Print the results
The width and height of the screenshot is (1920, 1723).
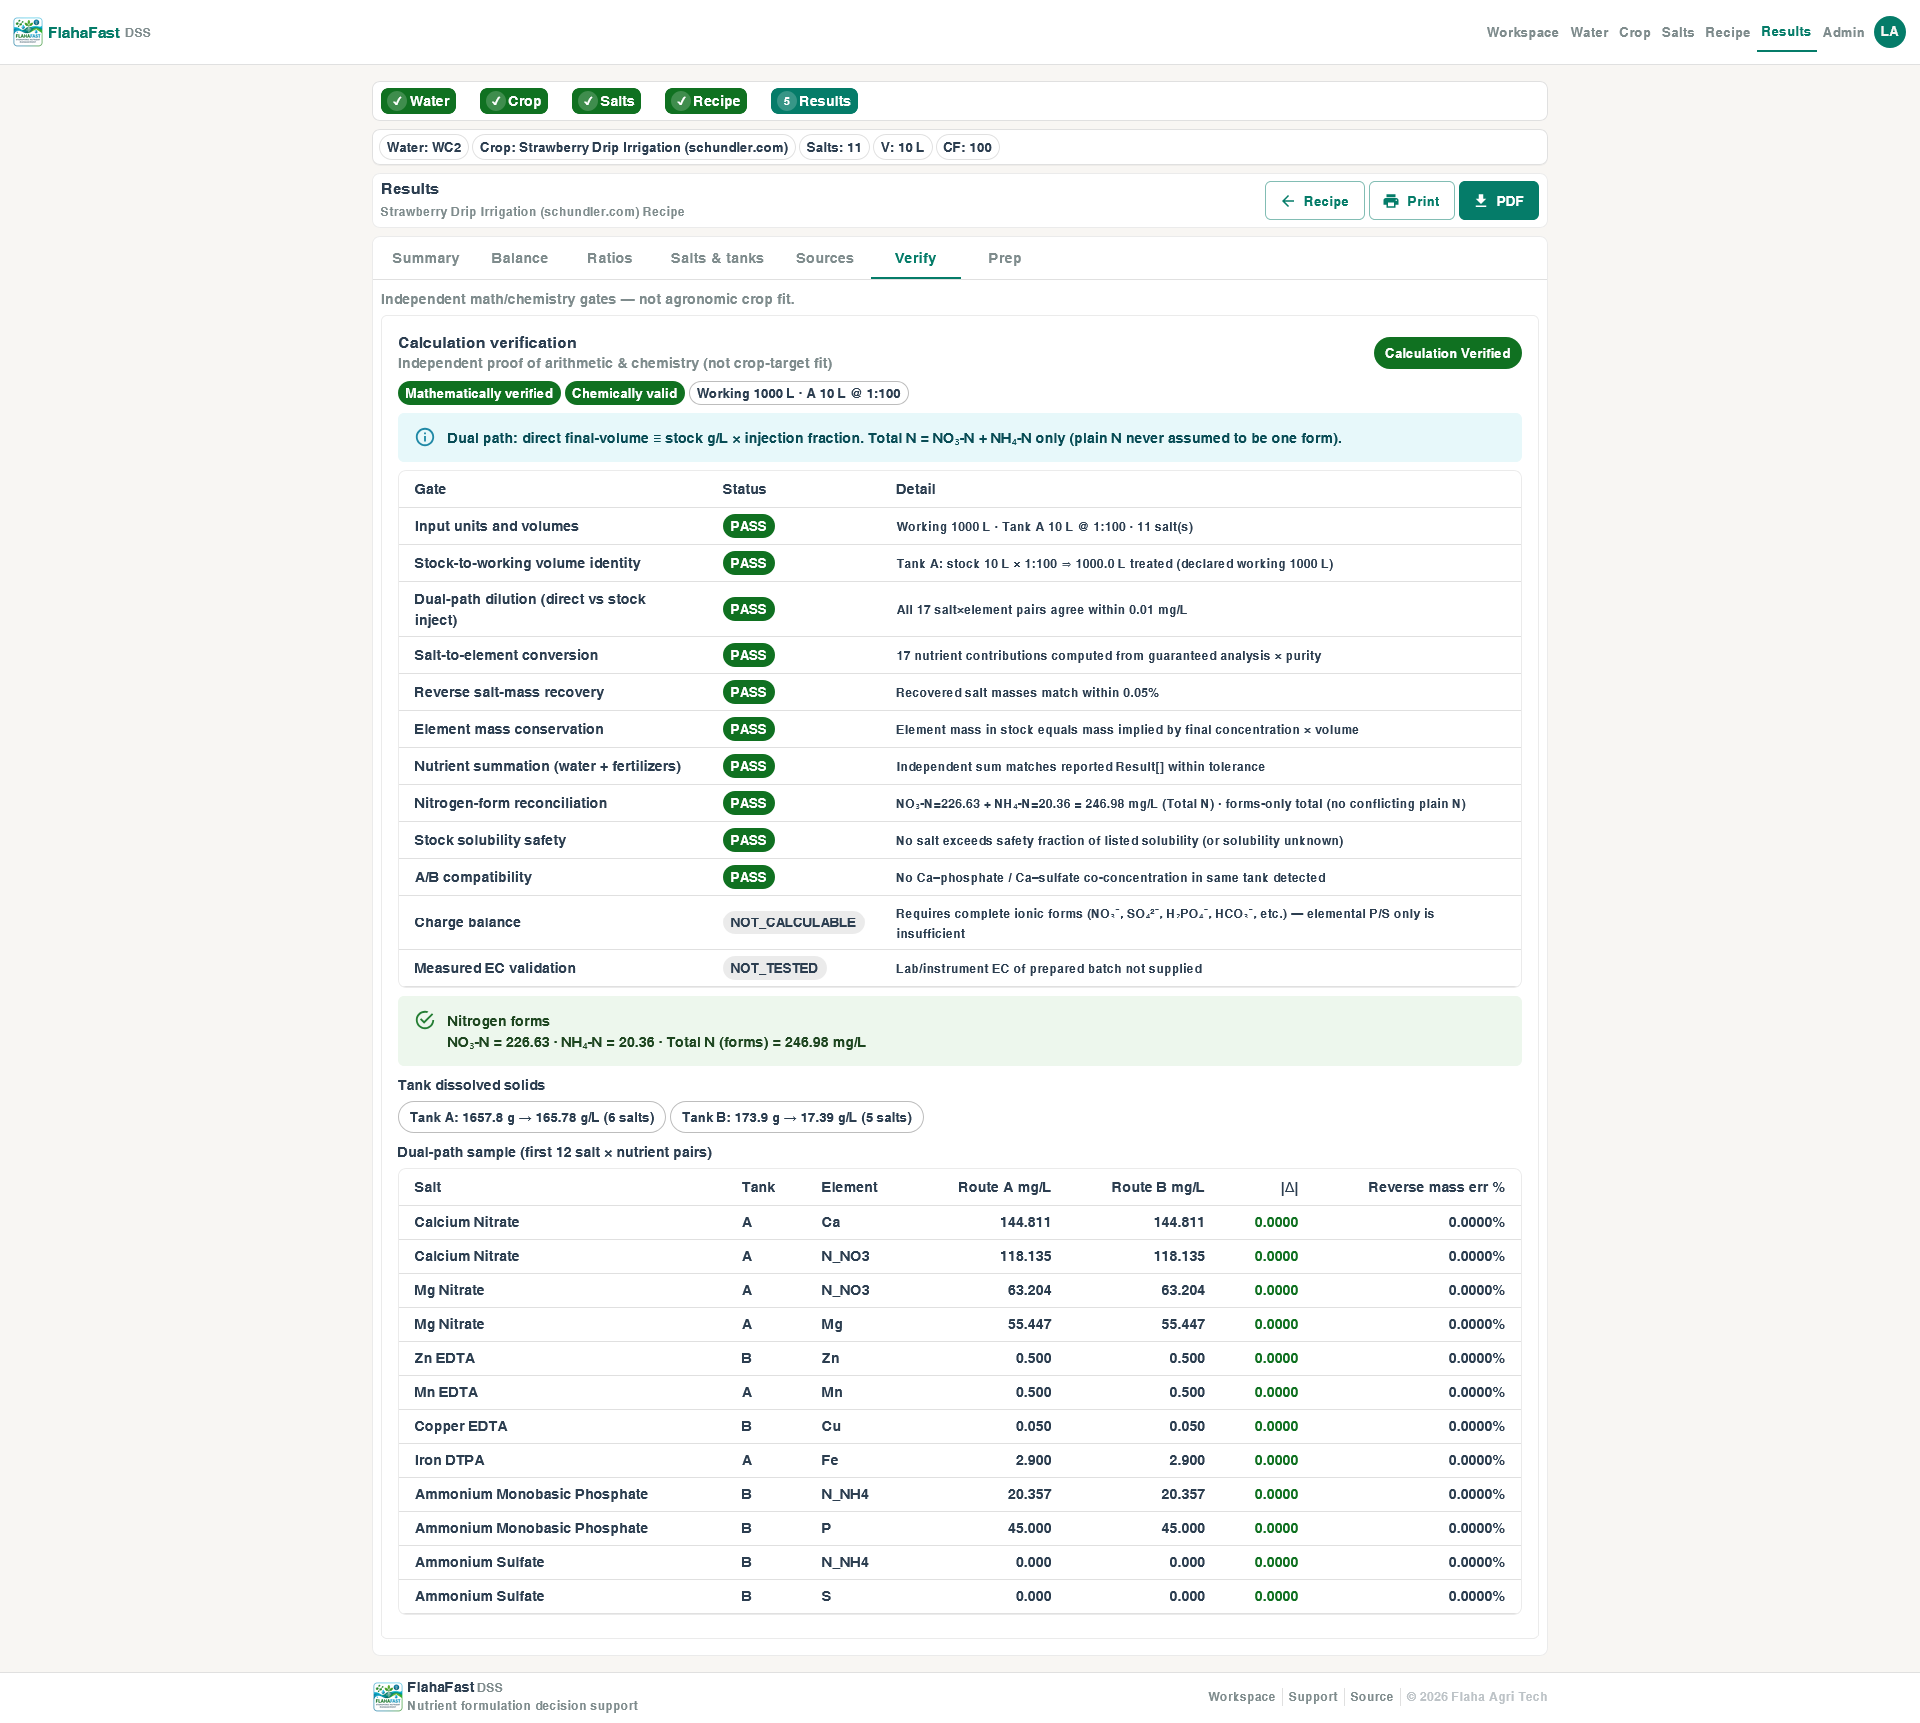[1411, 201]
